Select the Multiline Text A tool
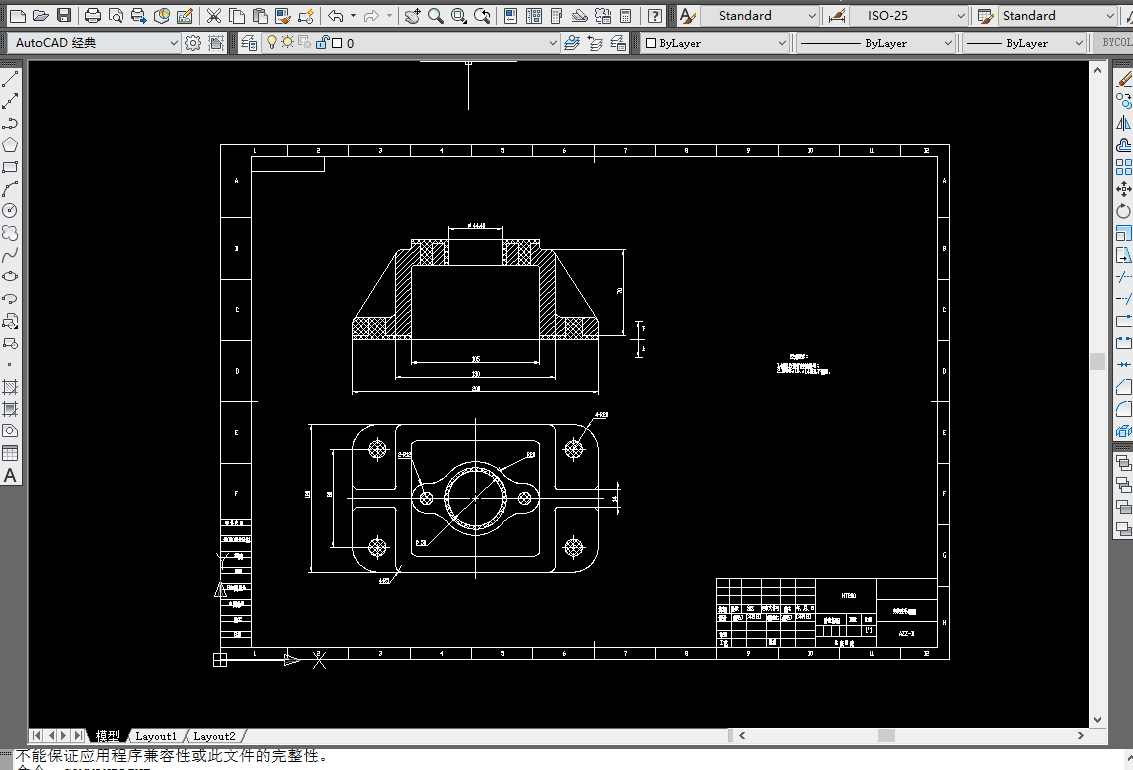 [x=10, y=475]
